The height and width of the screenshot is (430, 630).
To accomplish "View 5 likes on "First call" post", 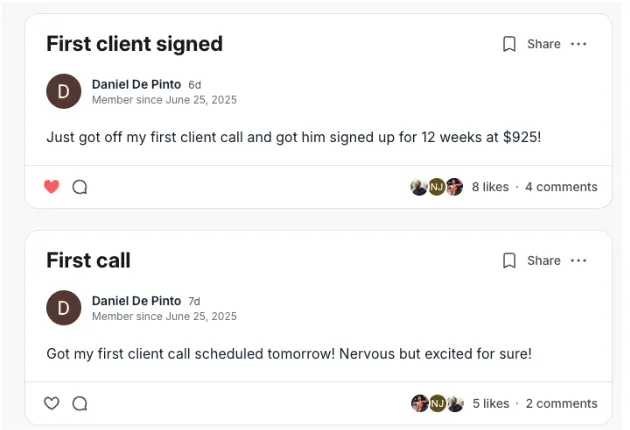I will (491, 403).
